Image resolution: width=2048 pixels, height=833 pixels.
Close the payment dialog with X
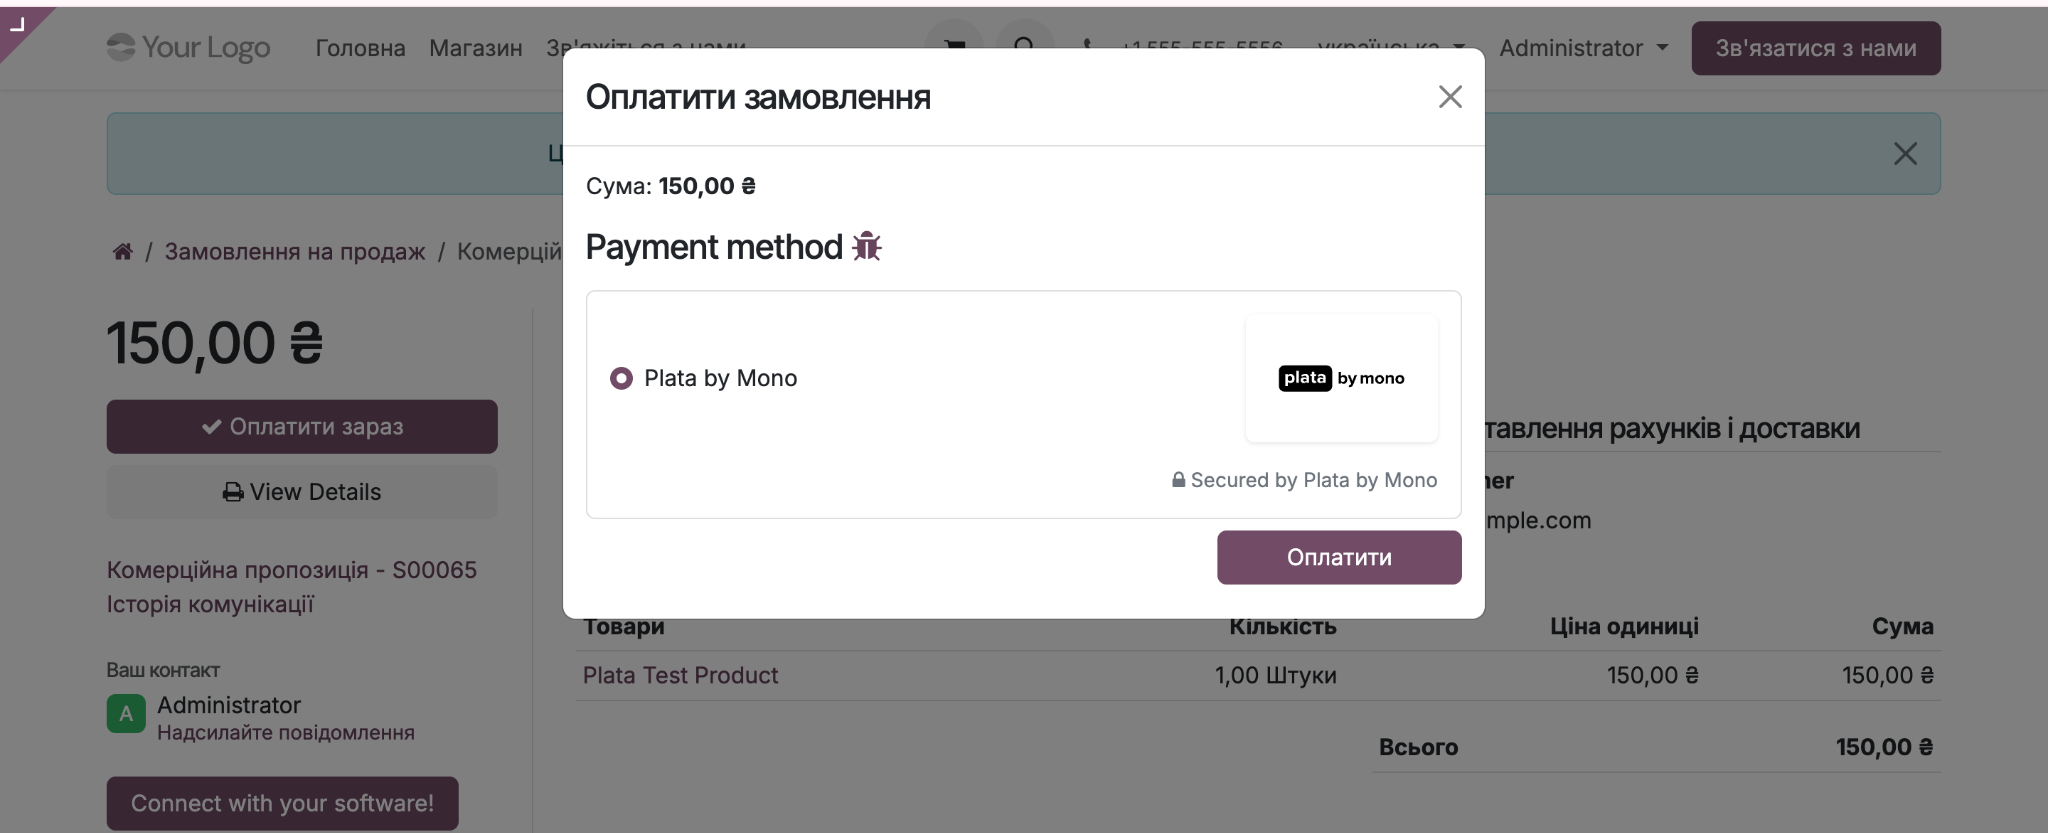coord(1450,97)
